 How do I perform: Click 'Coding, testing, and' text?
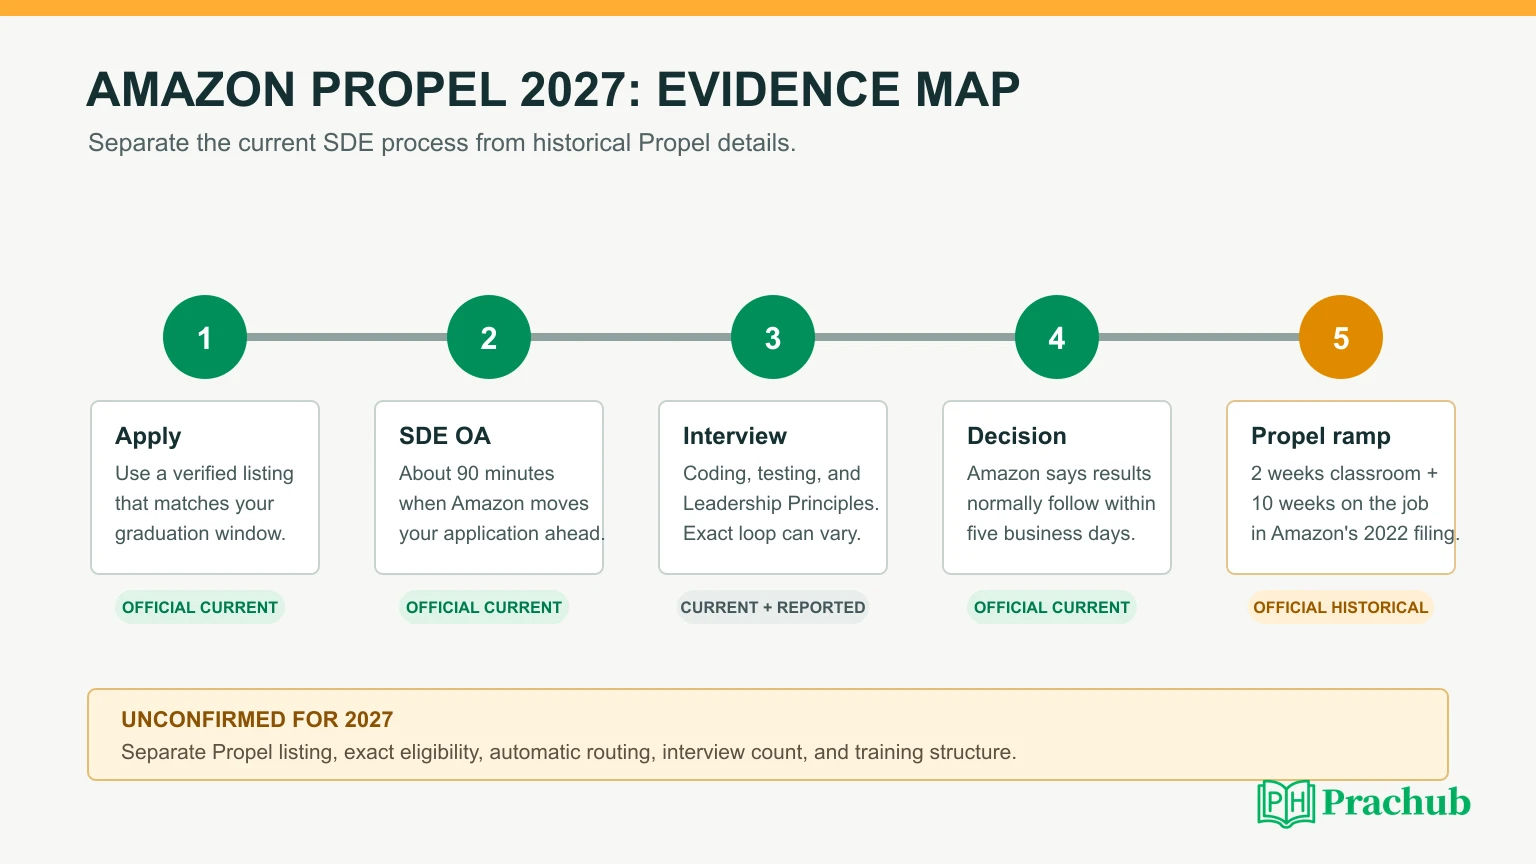[x=772, y=473]
